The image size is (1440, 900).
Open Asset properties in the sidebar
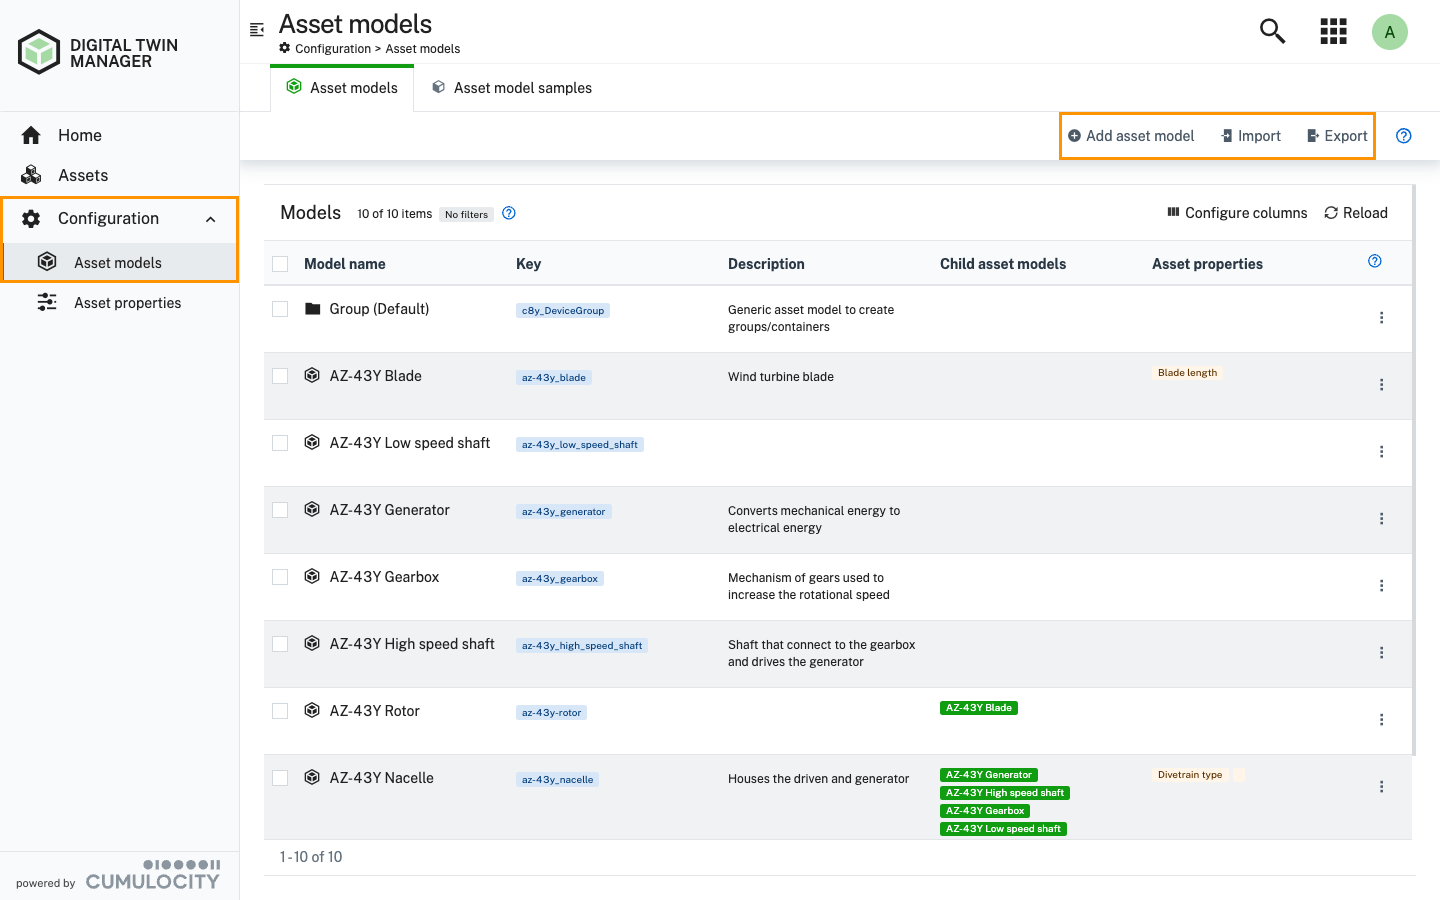pos(127,302)
